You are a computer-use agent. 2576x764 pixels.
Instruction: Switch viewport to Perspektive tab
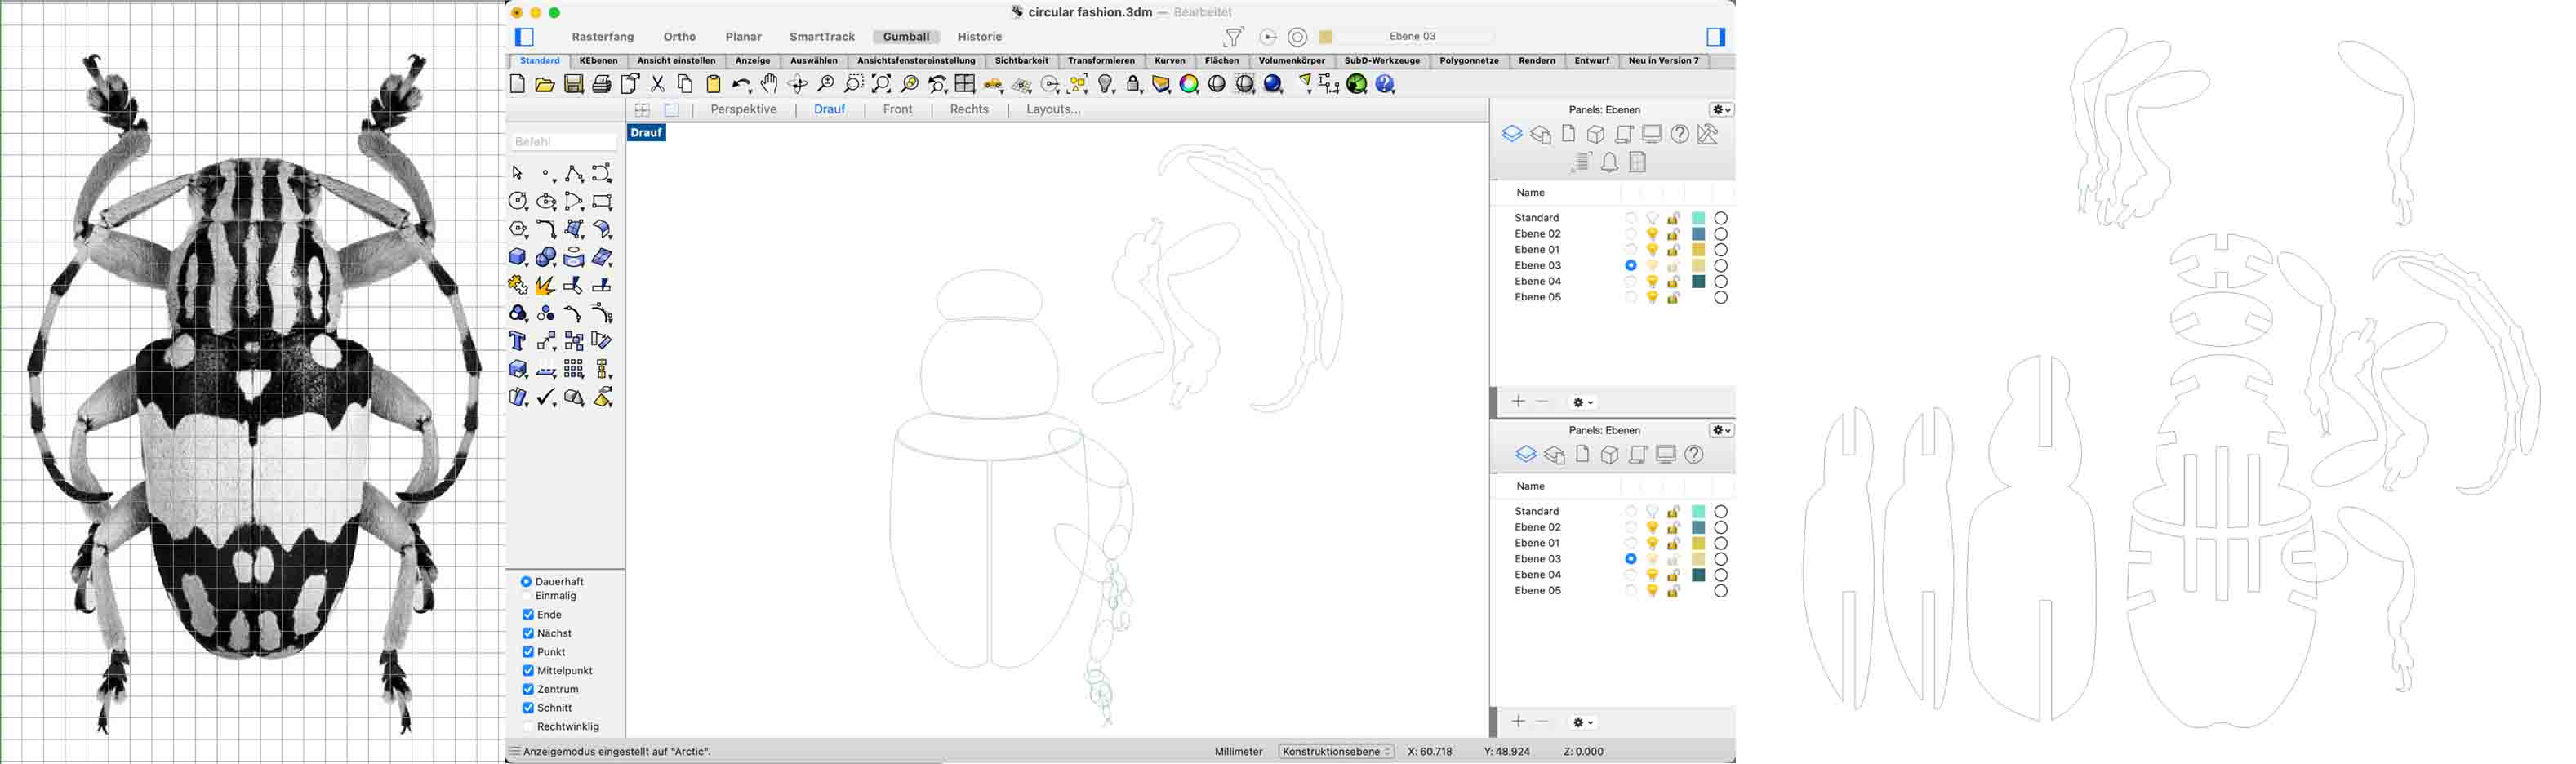(743, 110)
